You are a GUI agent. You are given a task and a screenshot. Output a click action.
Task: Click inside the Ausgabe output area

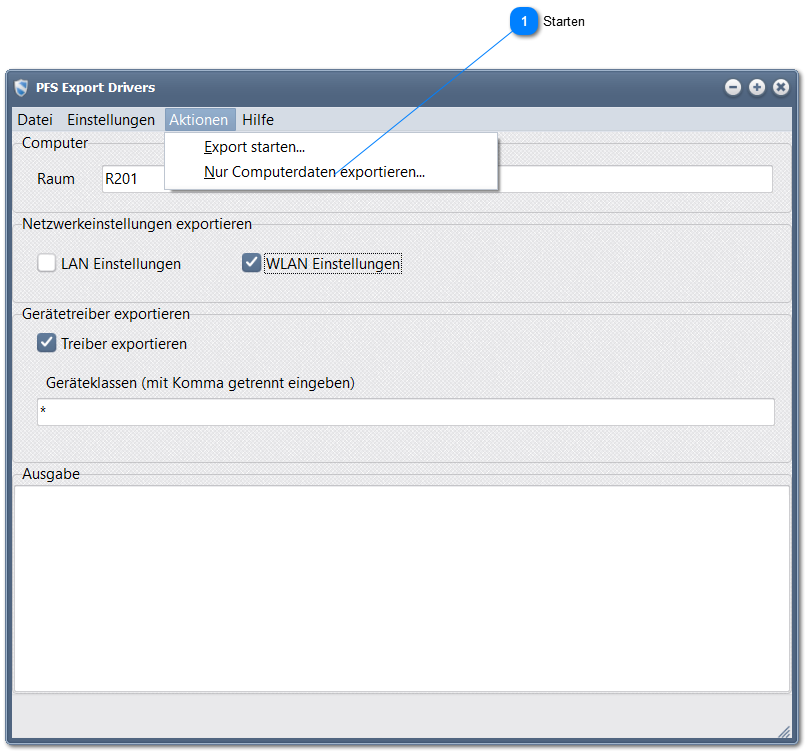pos(401,588)
